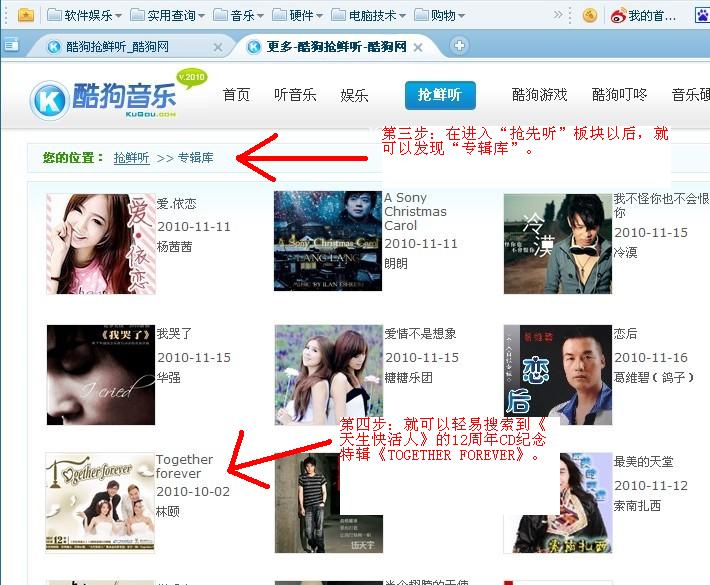Open the 冷漠 album cover thumbnail
The height and width of the screenshot is (585, 710).
tap(557, 244)
